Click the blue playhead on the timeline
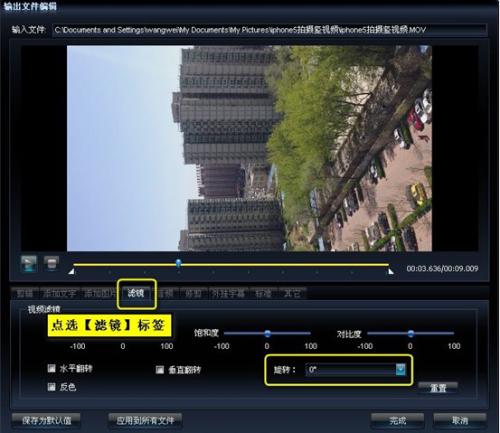Screen dimensions: 500x433 point(179,263)
